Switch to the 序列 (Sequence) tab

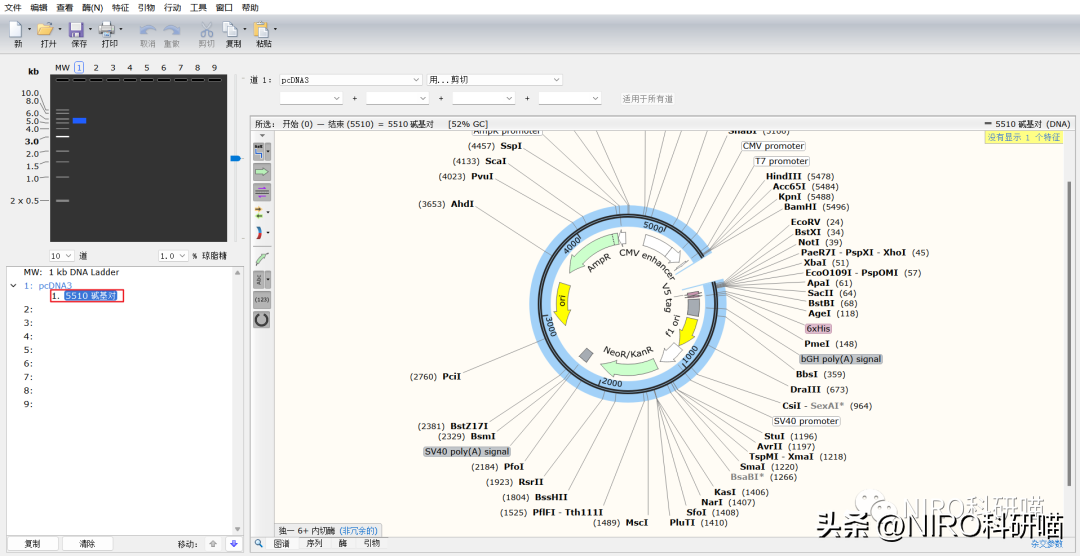pos(313,544)
